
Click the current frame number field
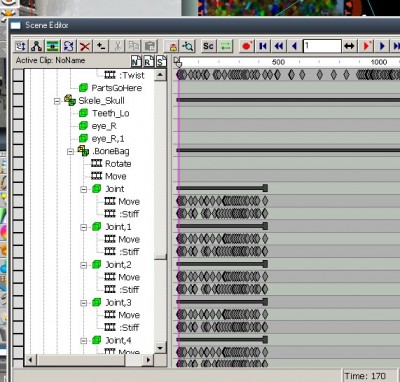tap(322, 46)
